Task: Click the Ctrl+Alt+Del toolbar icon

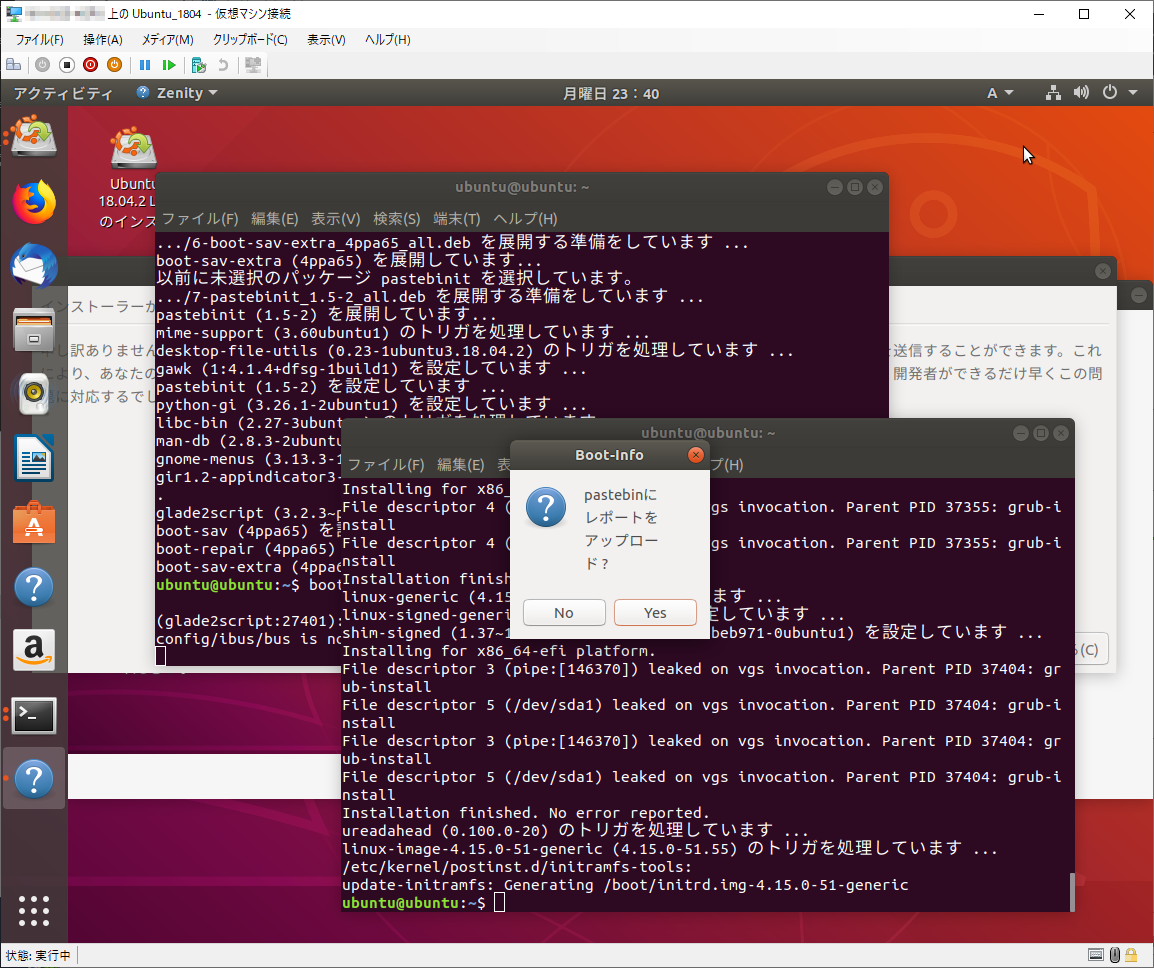Action: coord(13,65)
